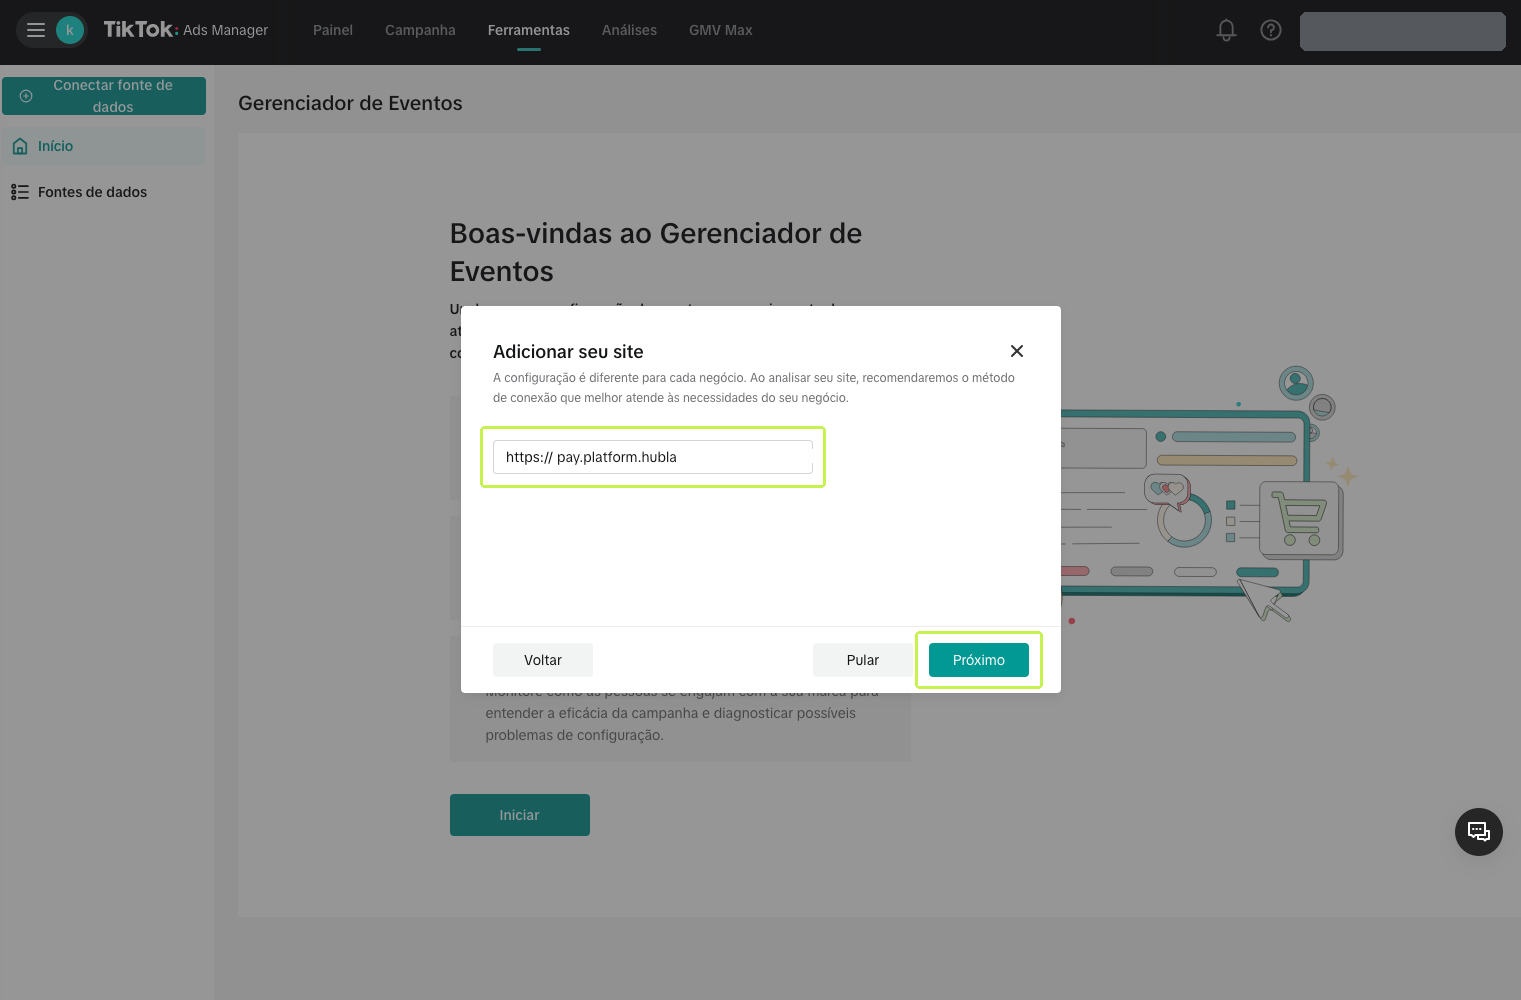The width and height of the screenshot is (1521, 1000).
Task: Open the Campanha menu
Action: pyautogui.click(x=420, y=30)
